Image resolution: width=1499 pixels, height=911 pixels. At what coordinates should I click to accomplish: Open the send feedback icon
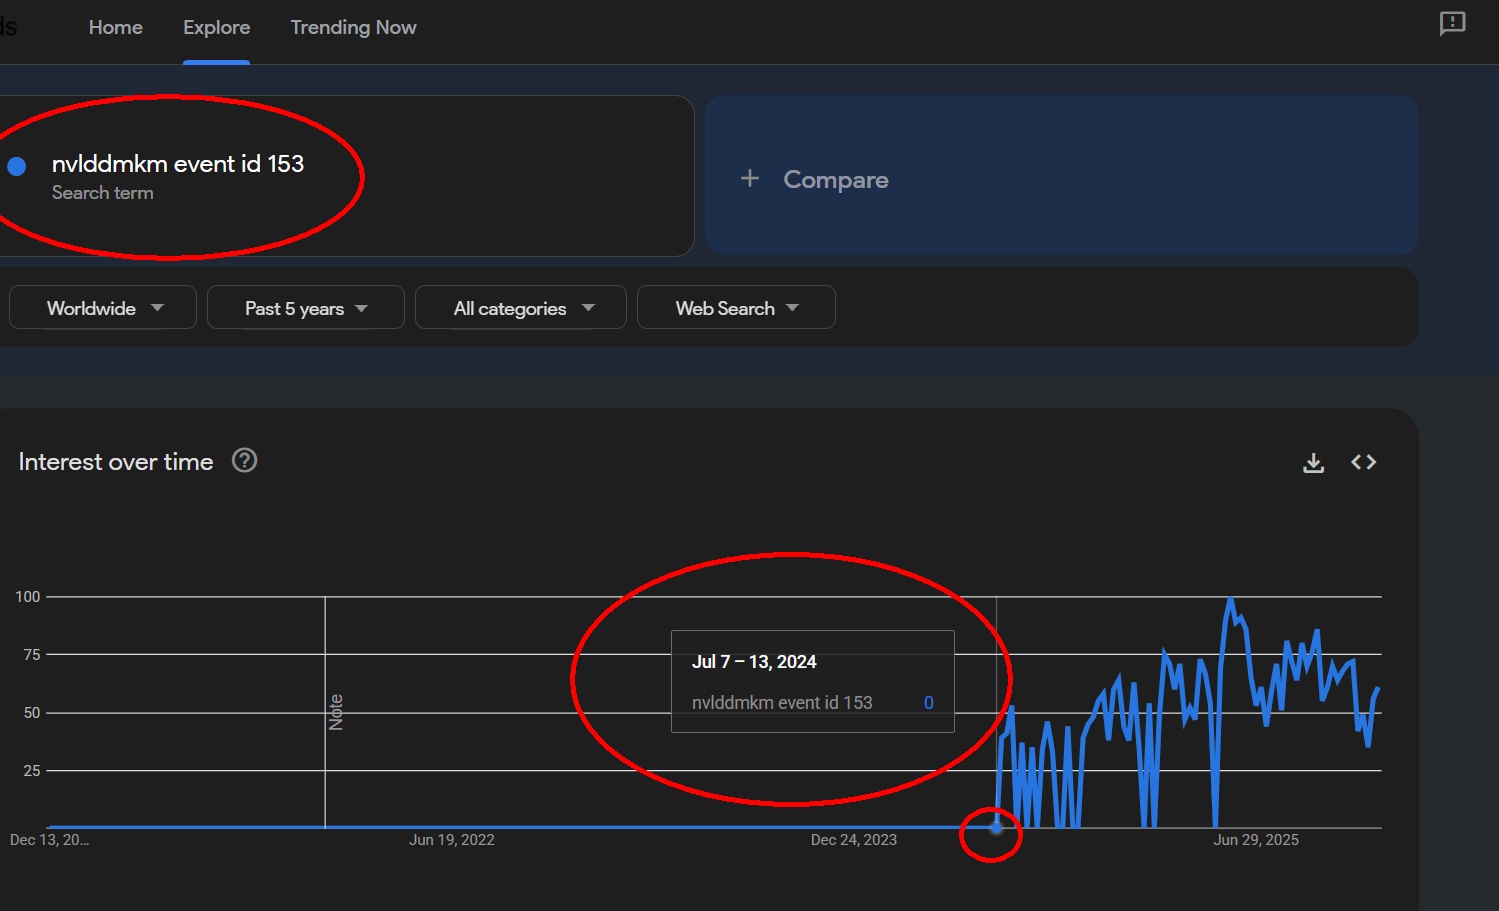1452,23
